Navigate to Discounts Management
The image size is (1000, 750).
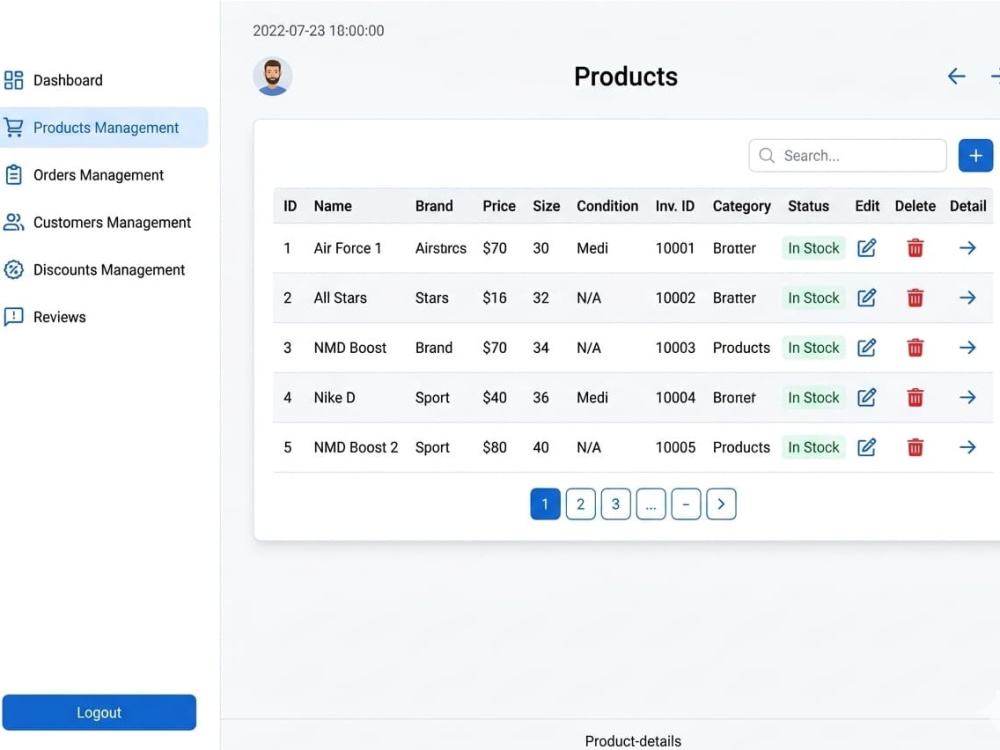(108, 270)
